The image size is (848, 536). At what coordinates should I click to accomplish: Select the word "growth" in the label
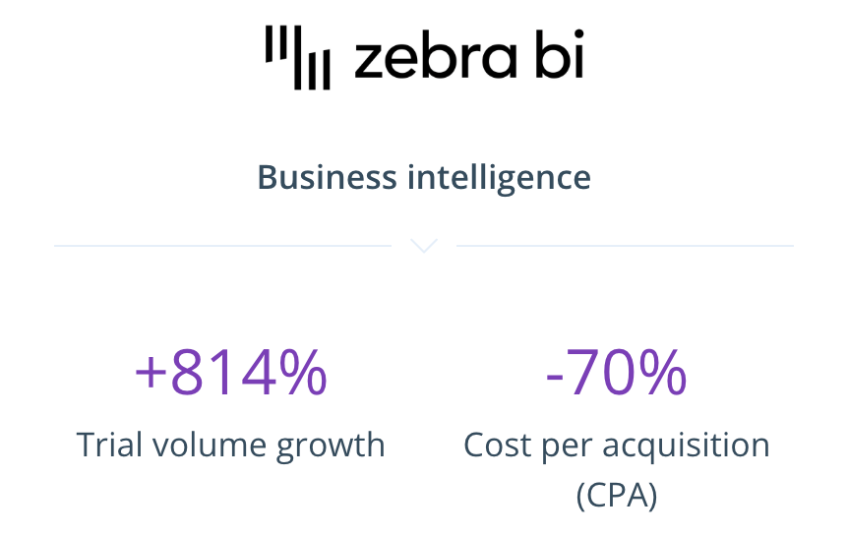(x=337, y=446)
